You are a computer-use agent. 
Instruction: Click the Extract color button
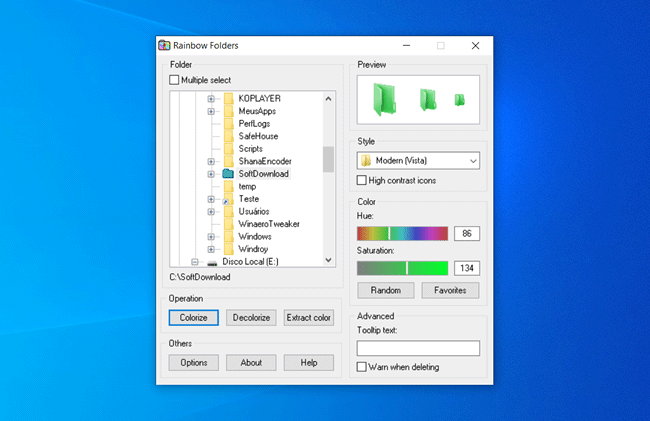point(308,318)
